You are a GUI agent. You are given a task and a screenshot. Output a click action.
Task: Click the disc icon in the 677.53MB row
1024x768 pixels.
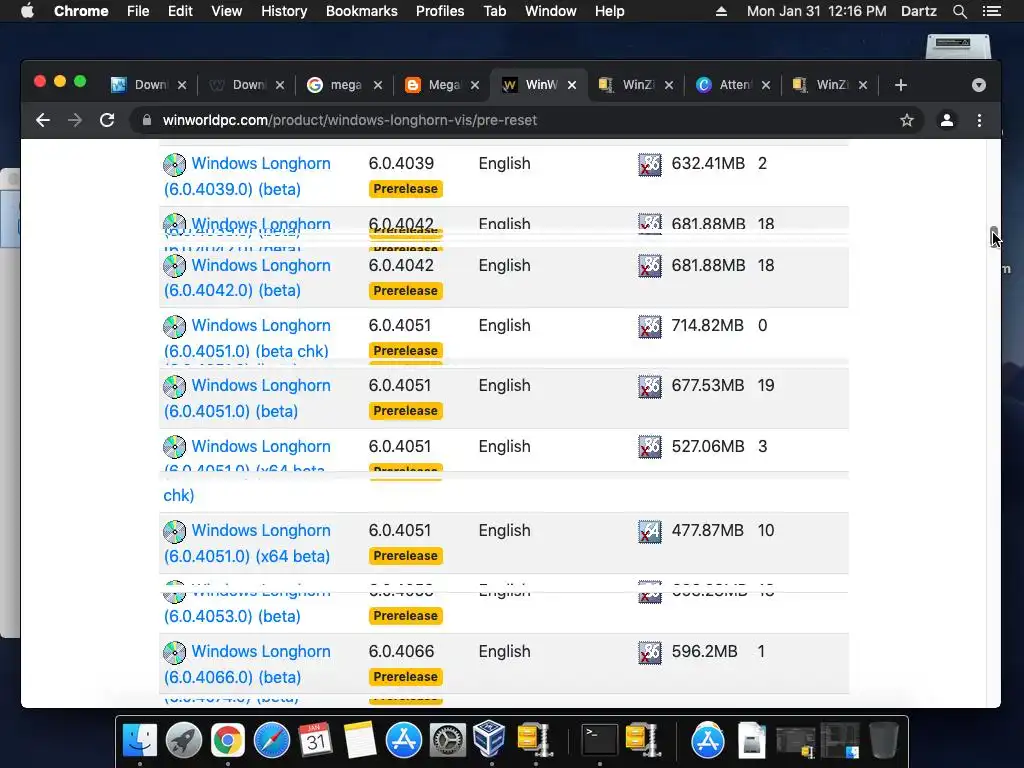[174, 387]
